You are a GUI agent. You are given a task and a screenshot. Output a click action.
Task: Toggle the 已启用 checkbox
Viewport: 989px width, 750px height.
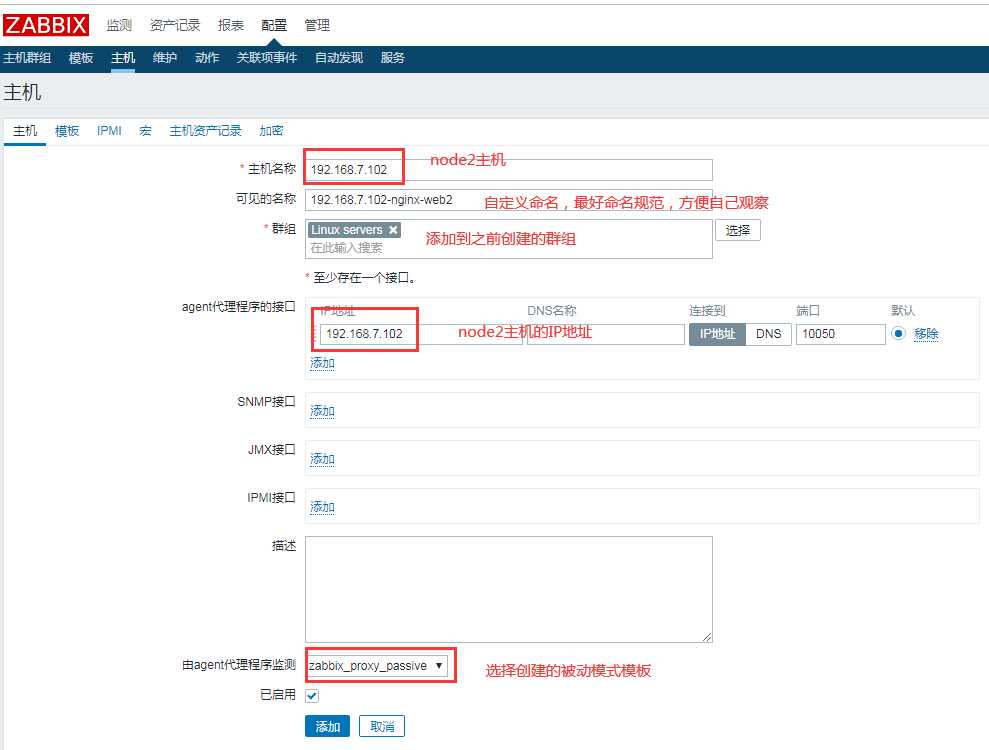(312, 695)
